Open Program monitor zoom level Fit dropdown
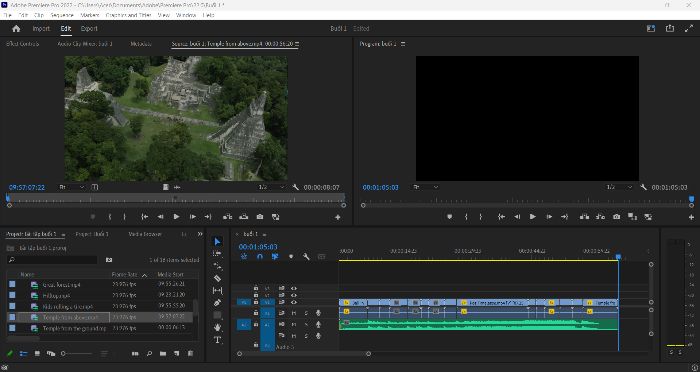Image resolution: width=700 pixels, height=372 pixels. [426, 187]
